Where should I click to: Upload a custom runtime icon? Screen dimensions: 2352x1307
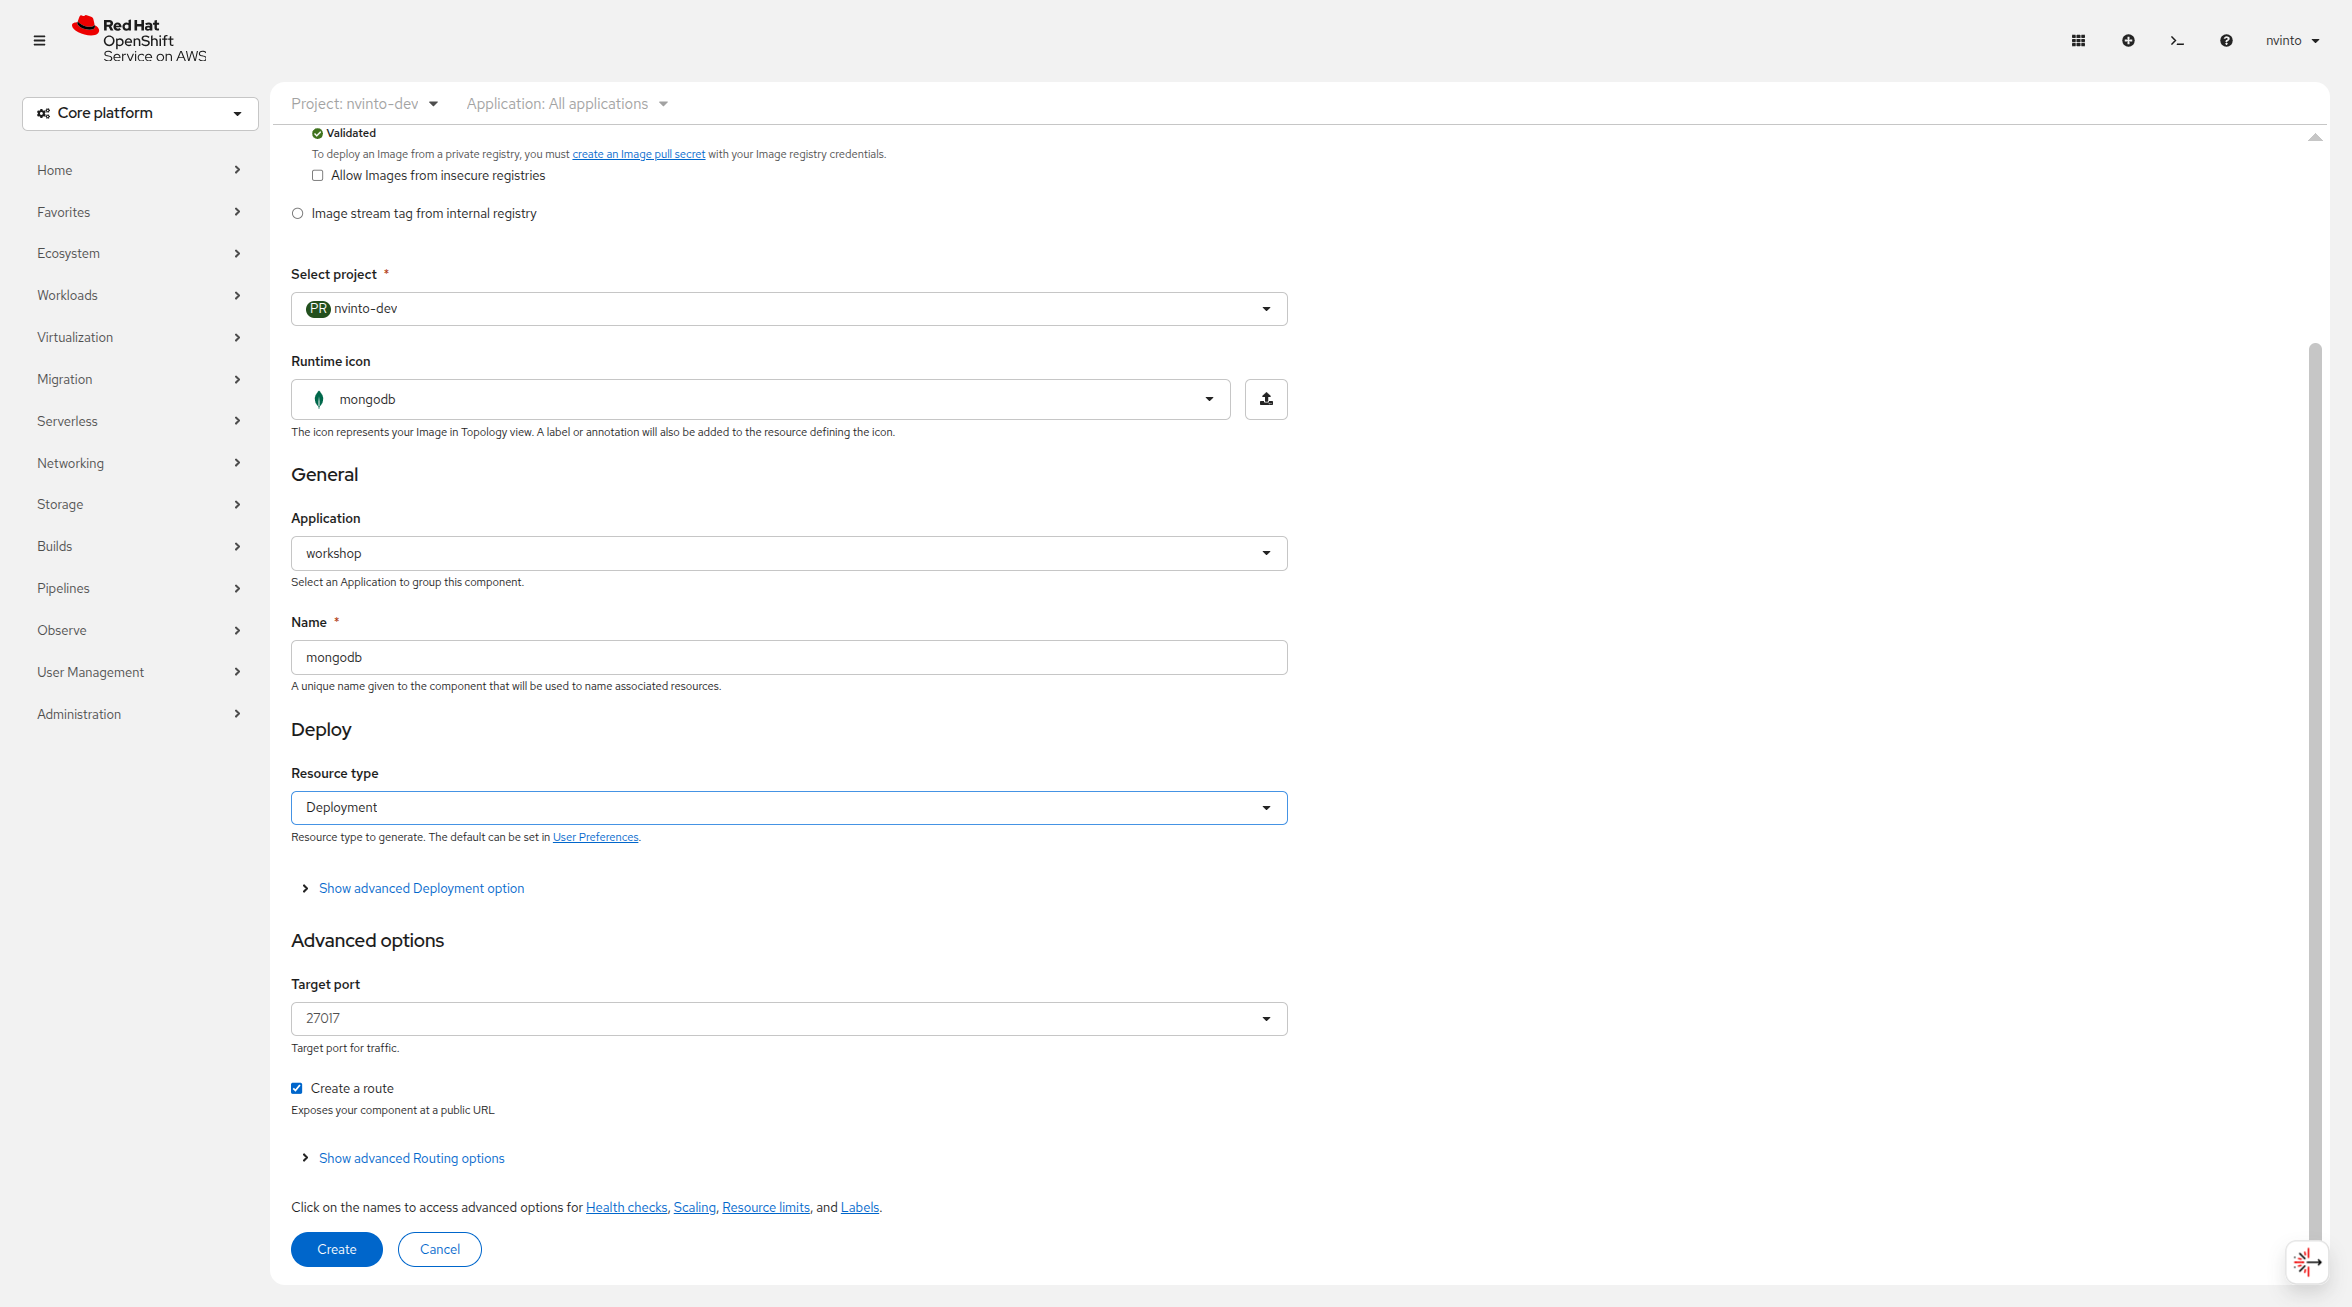point(1266,399)
